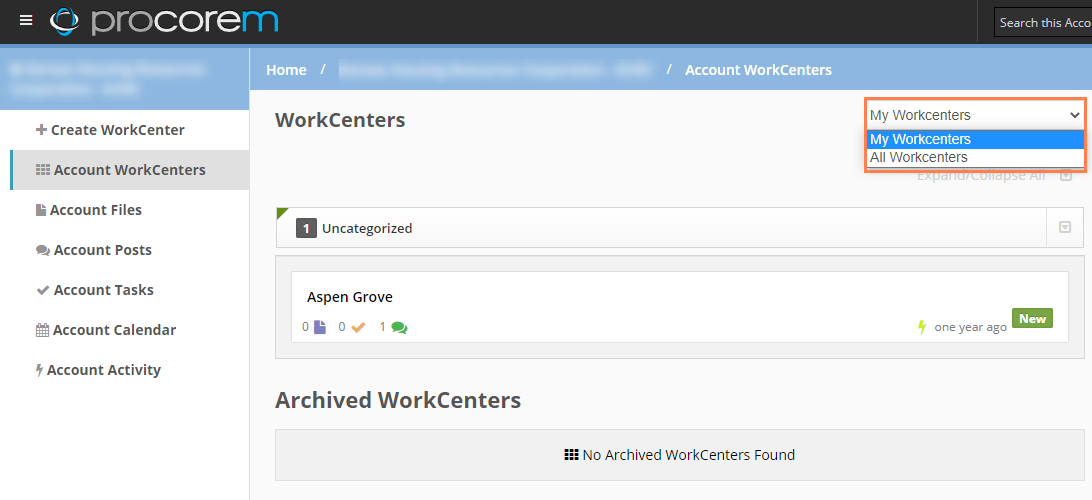This screenshot has width=1092, height=500.
Task: Click the Search this Account field
Action: click(x=1043, y=23)
